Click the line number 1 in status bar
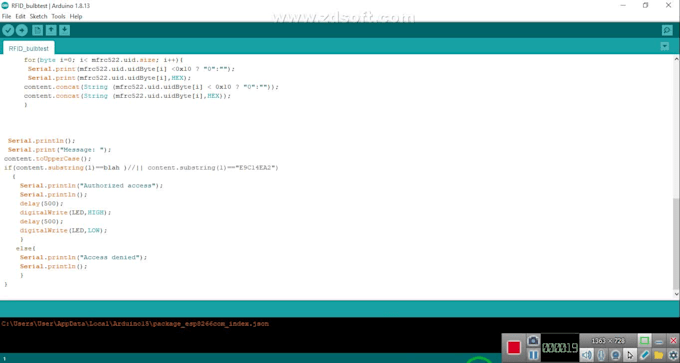 click(x=4, y=359)
